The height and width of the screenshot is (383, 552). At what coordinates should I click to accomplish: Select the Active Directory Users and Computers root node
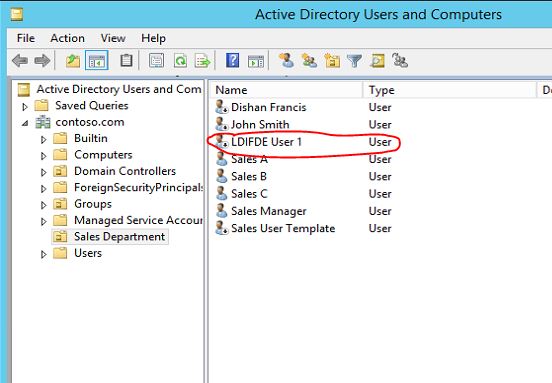click(119, 89)
